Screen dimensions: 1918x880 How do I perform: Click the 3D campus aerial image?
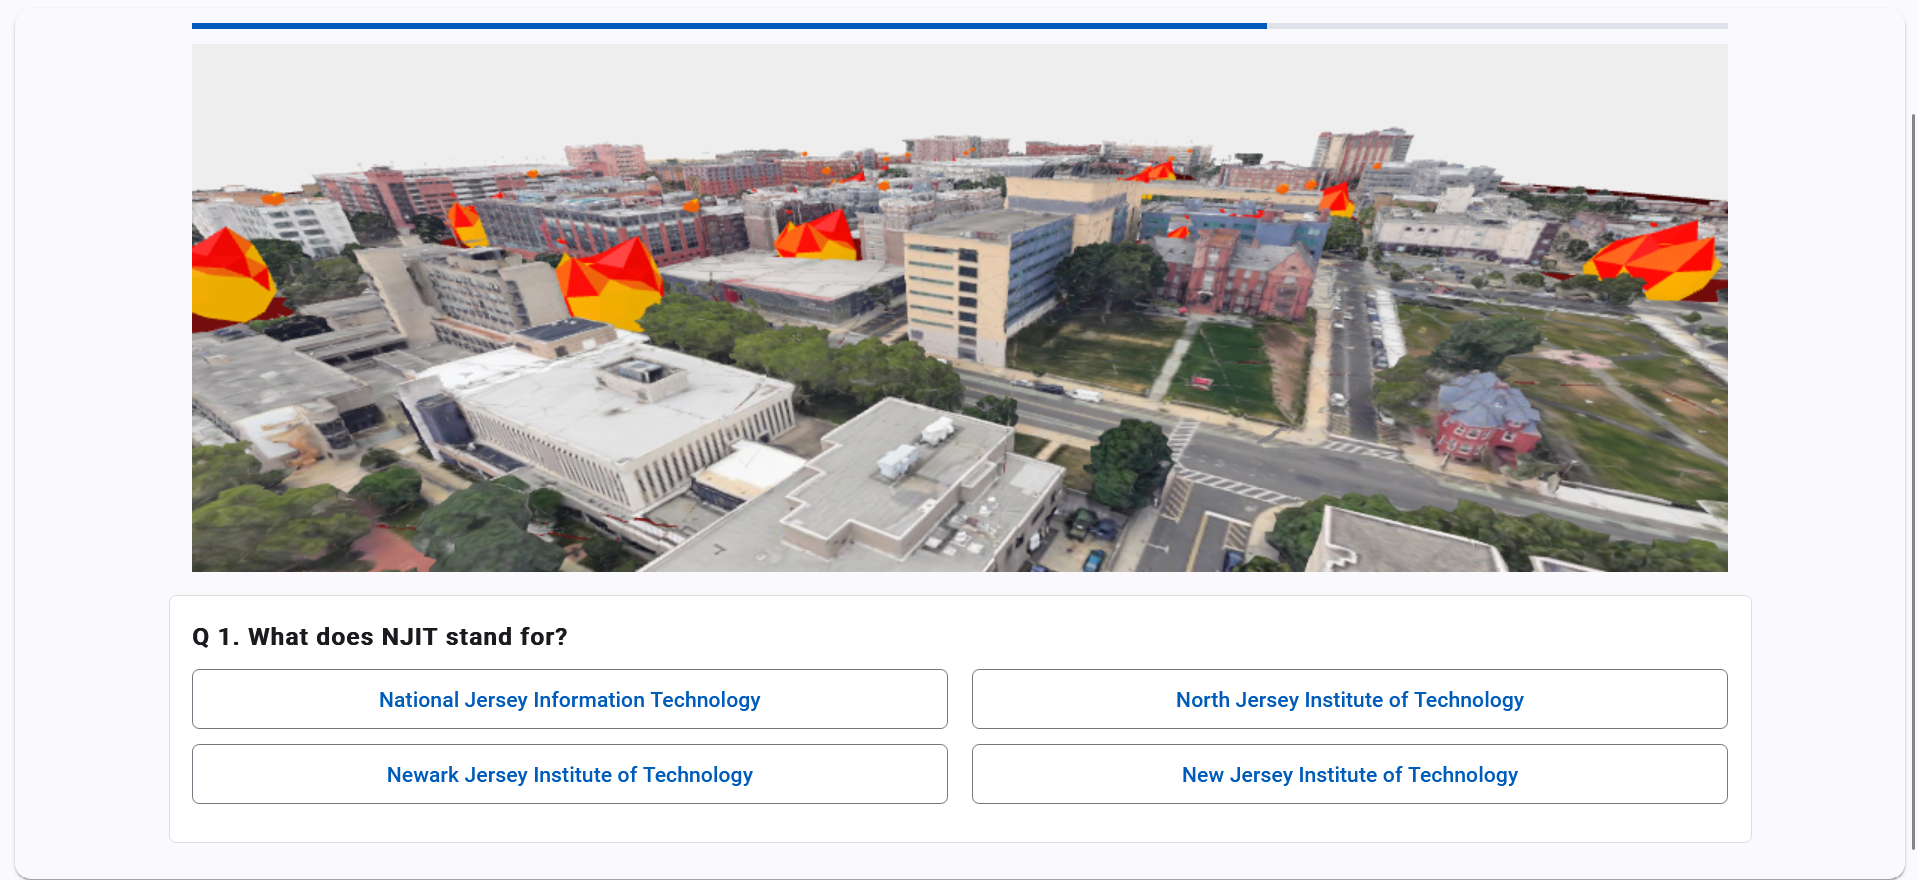pyautogui.click(x=959, y=308)
